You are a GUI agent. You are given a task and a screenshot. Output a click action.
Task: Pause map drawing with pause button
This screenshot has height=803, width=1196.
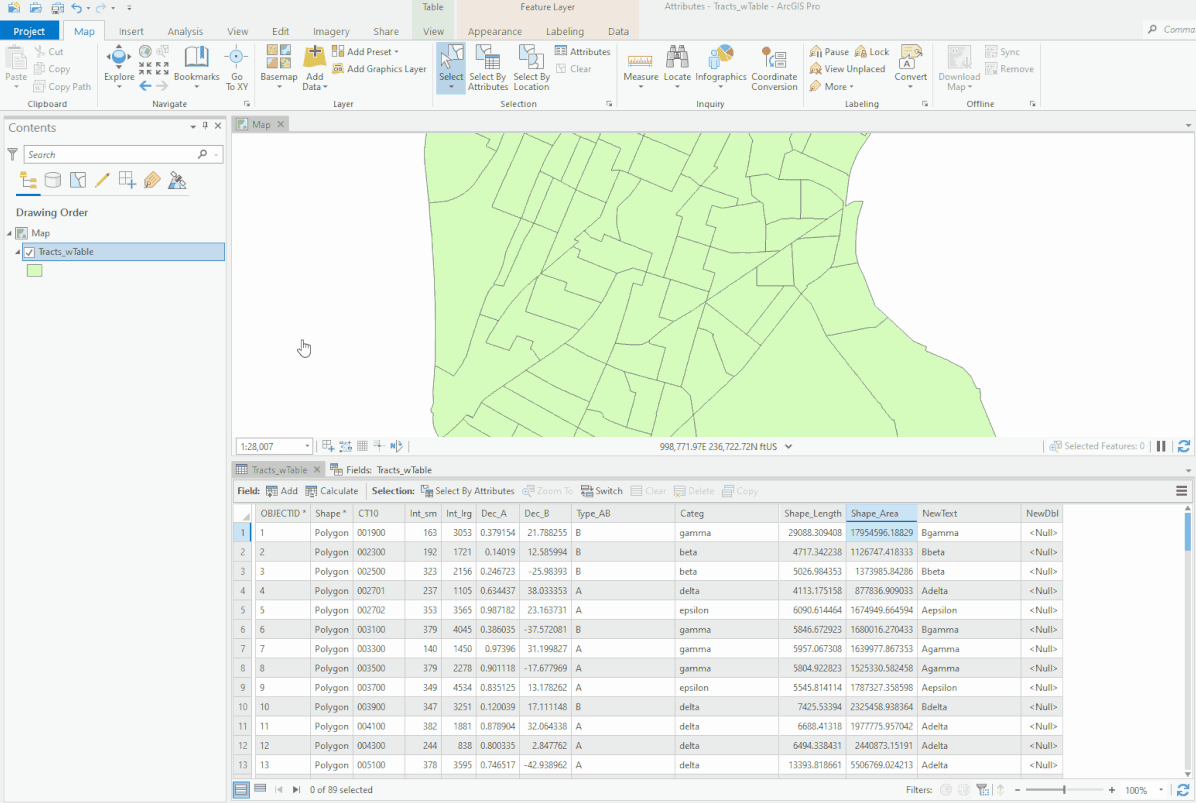click(x=1161, y=446)
